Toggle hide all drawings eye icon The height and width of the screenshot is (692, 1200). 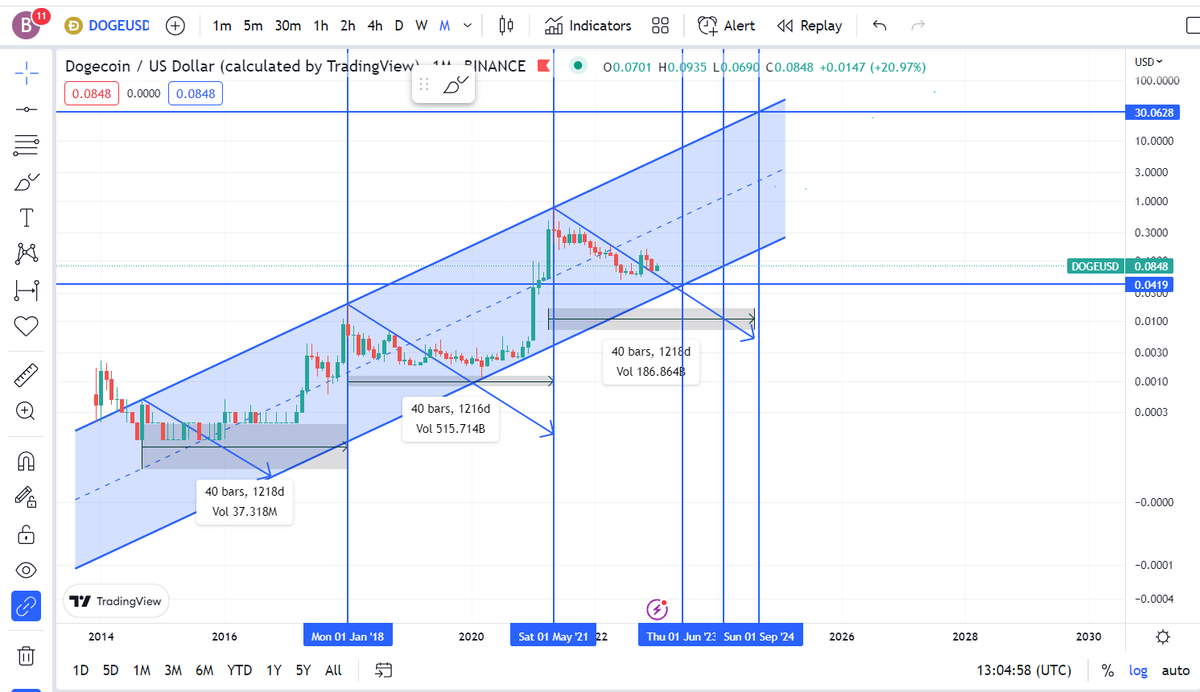coord(26,570)
